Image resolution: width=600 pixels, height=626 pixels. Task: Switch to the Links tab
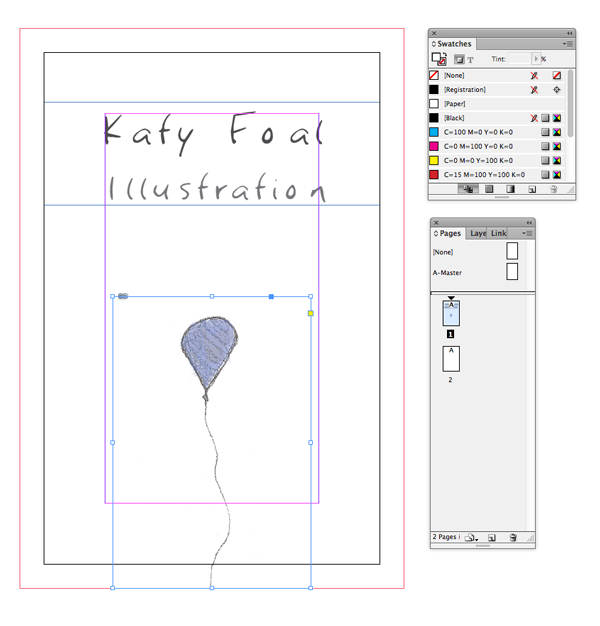pyautogui.click(x=498, y=234)
